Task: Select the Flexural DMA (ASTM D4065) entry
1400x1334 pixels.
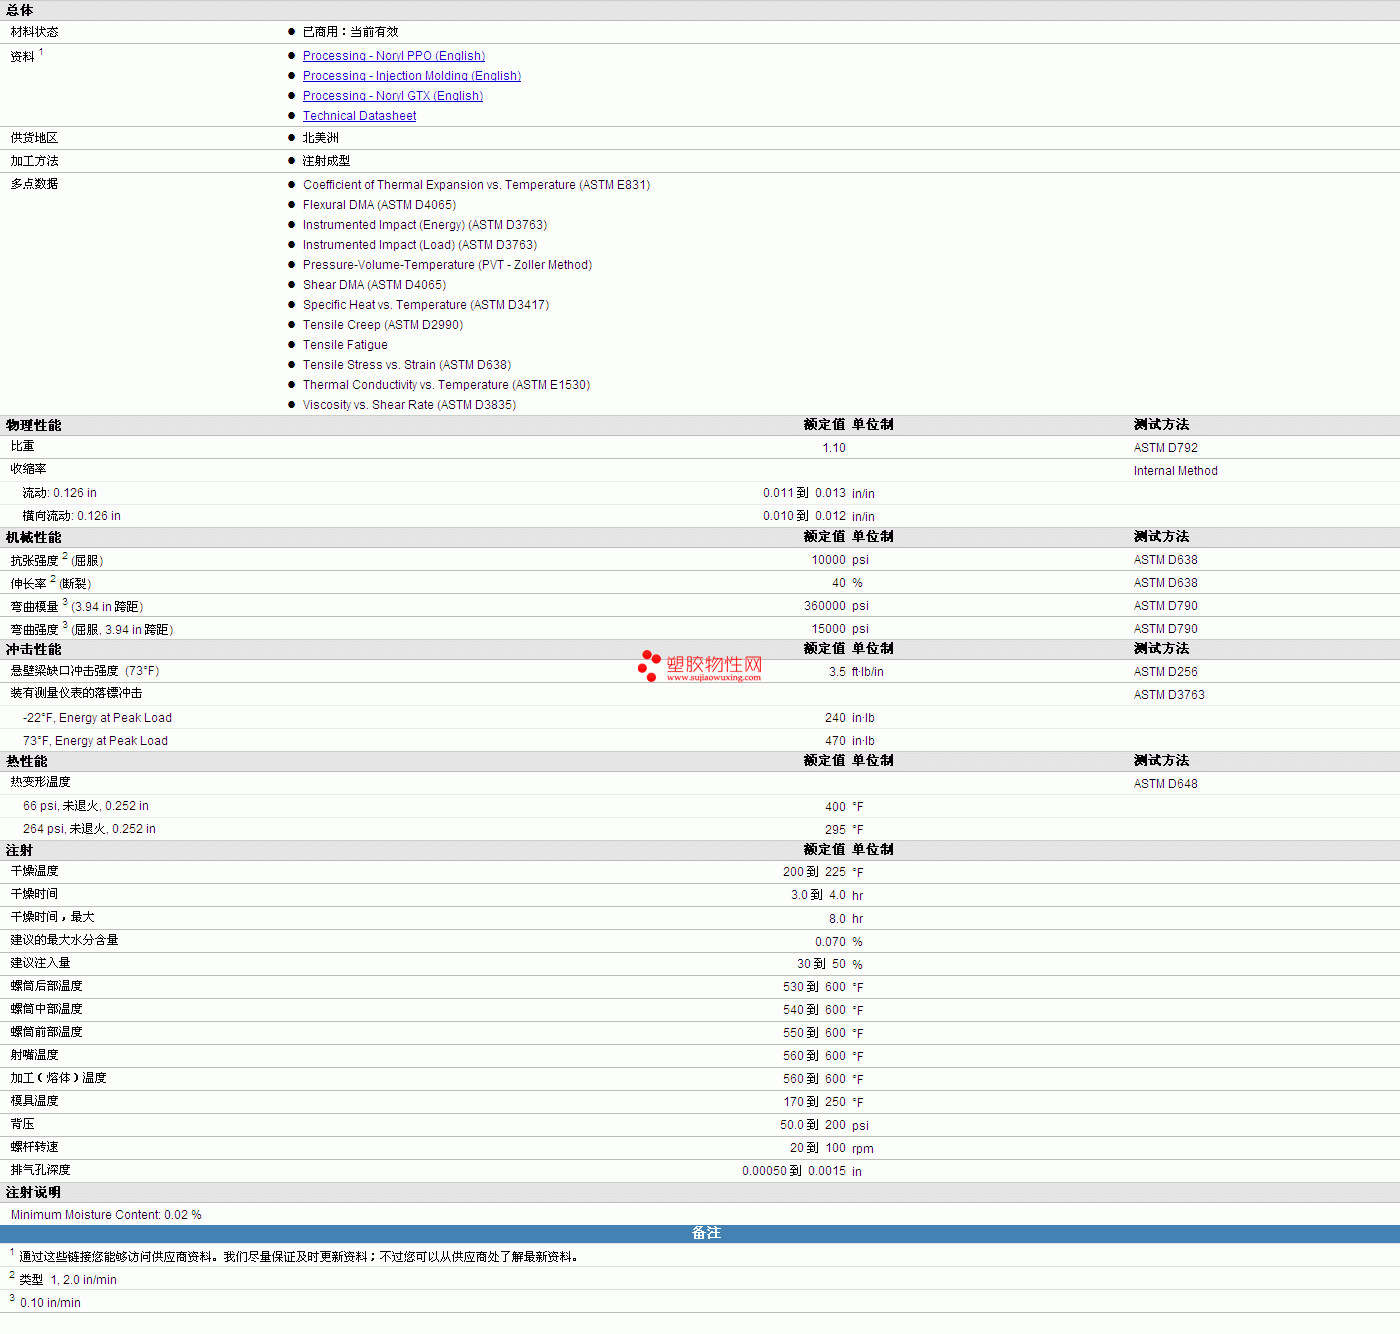Action: (379, 205)
